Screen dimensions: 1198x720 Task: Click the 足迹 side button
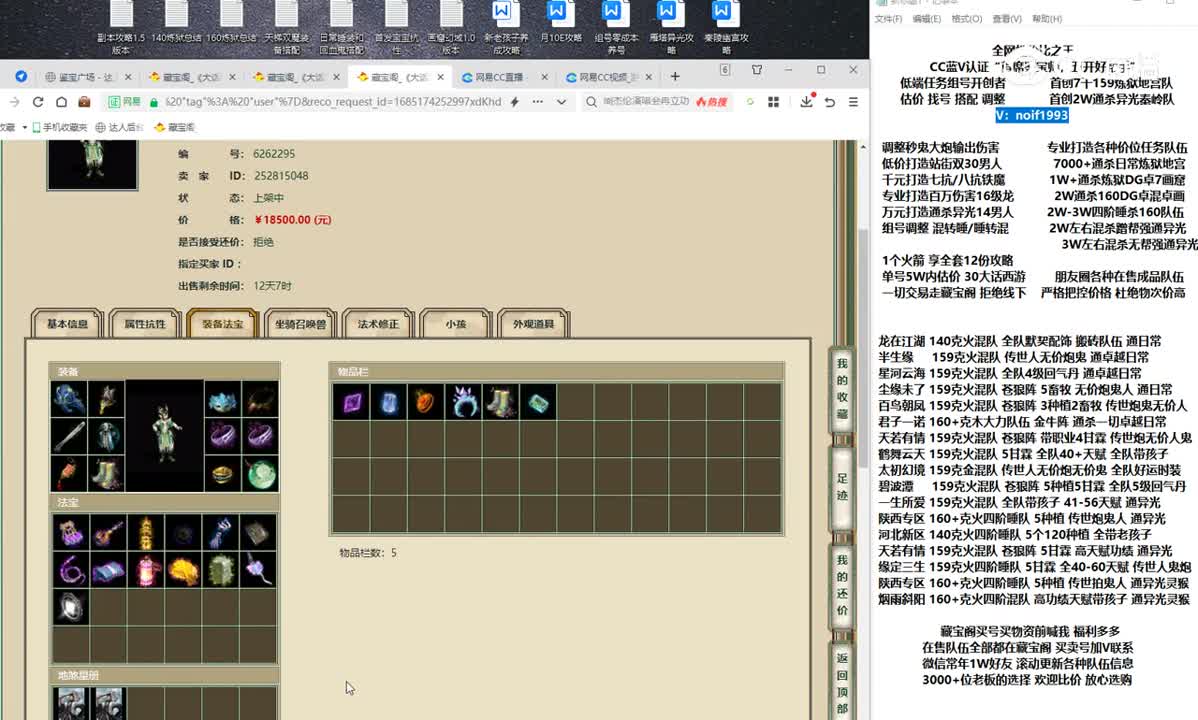pos(842,487)
